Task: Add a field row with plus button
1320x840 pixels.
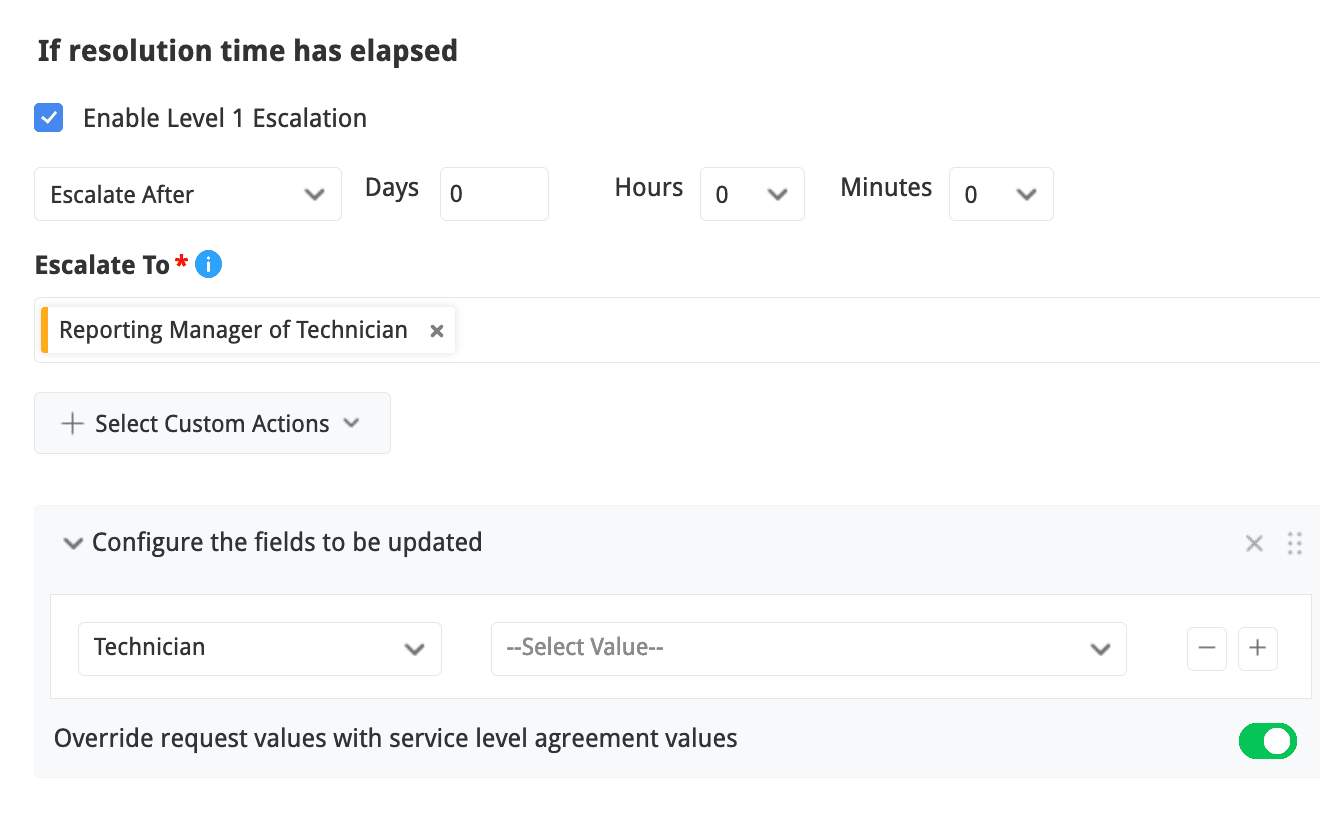Action: pyautogui.click(x=1258, y=649)
